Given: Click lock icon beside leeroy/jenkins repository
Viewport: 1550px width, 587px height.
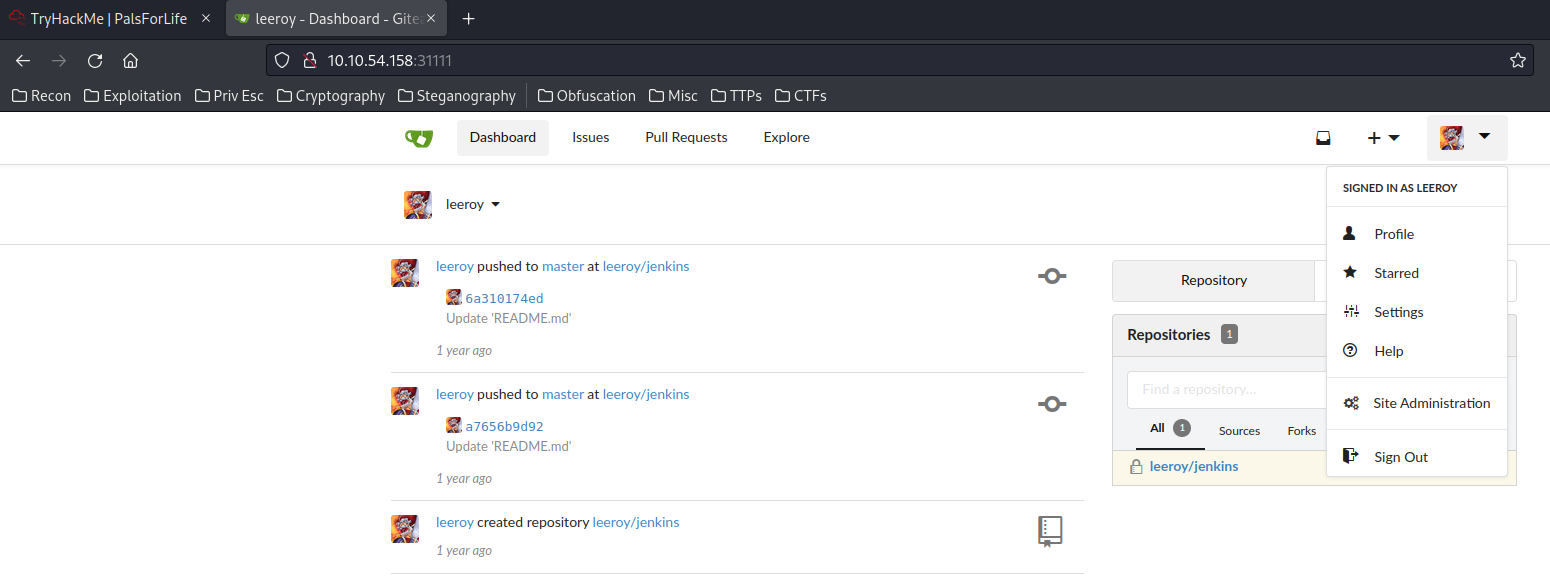Looking at the screenshot, I should (x=1136, y=467).
